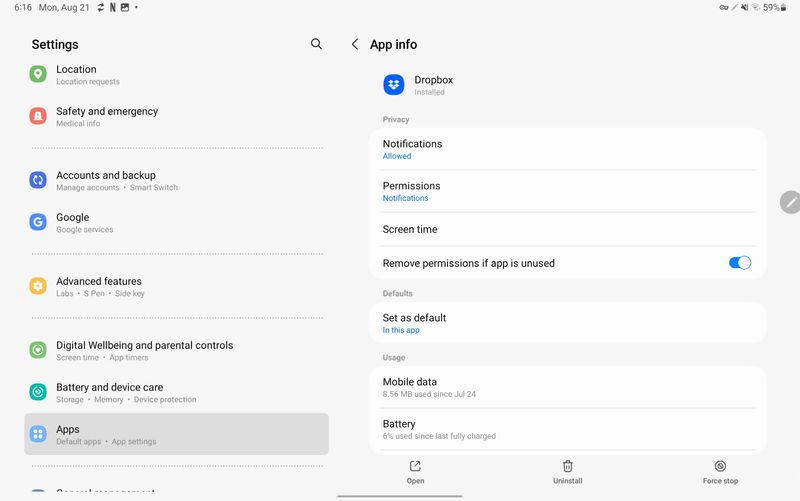800x501 pixels.
Task: Open Set as default options
Action: [567, 323]
